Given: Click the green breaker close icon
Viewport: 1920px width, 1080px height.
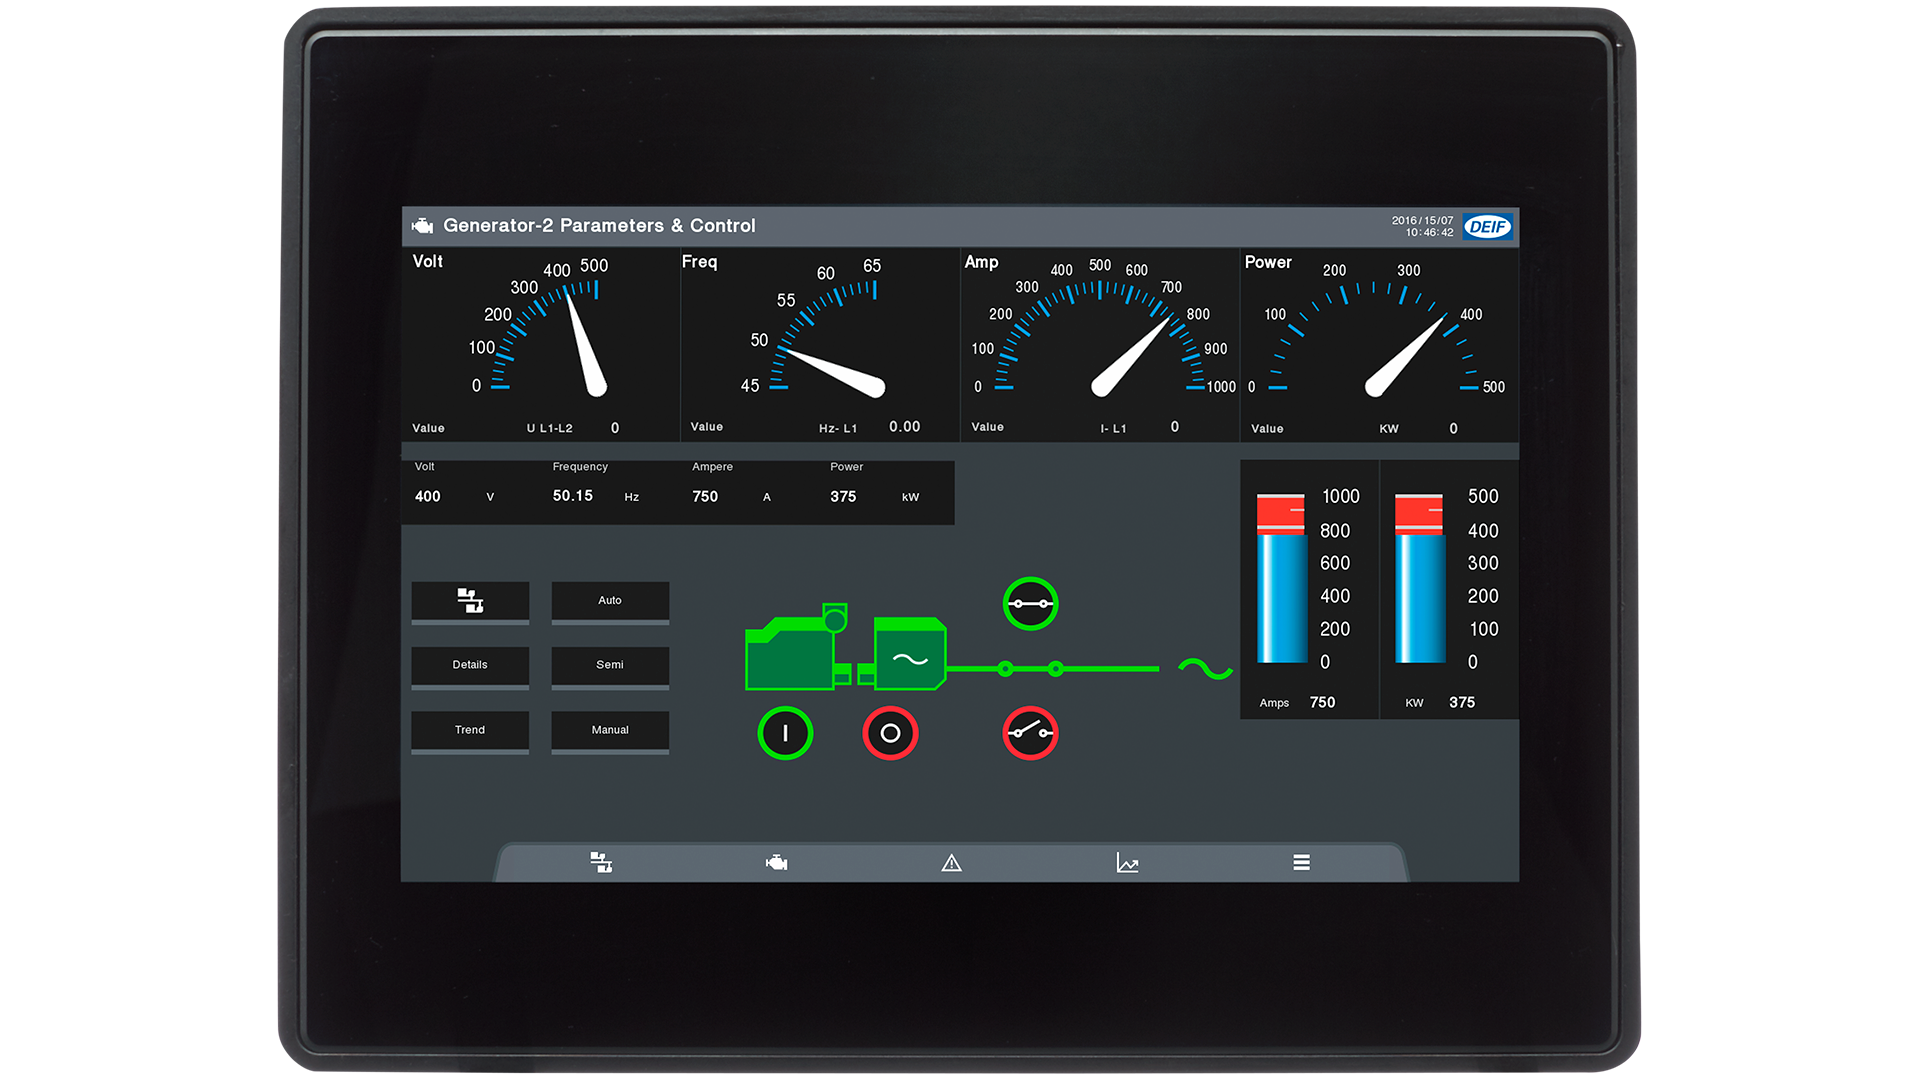Looking at the screenshot, I should pyautogui.click(x=1030, y=604).
